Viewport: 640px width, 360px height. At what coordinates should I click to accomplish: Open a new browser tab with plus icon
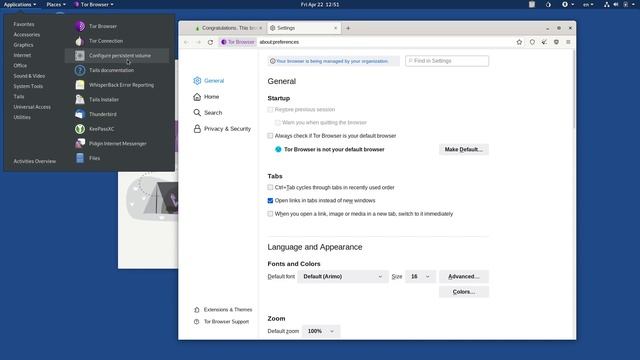pos(348,28)
